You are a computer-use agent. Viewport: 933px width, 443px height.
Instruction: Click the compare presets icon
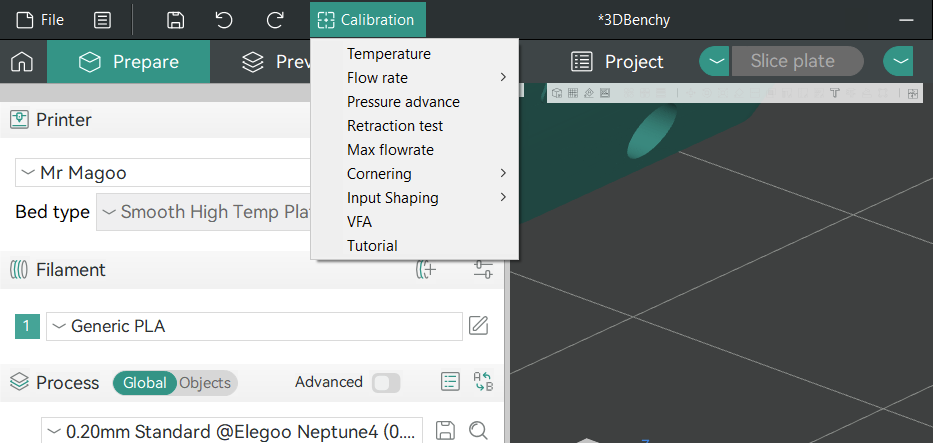click(x=483, y=382)
